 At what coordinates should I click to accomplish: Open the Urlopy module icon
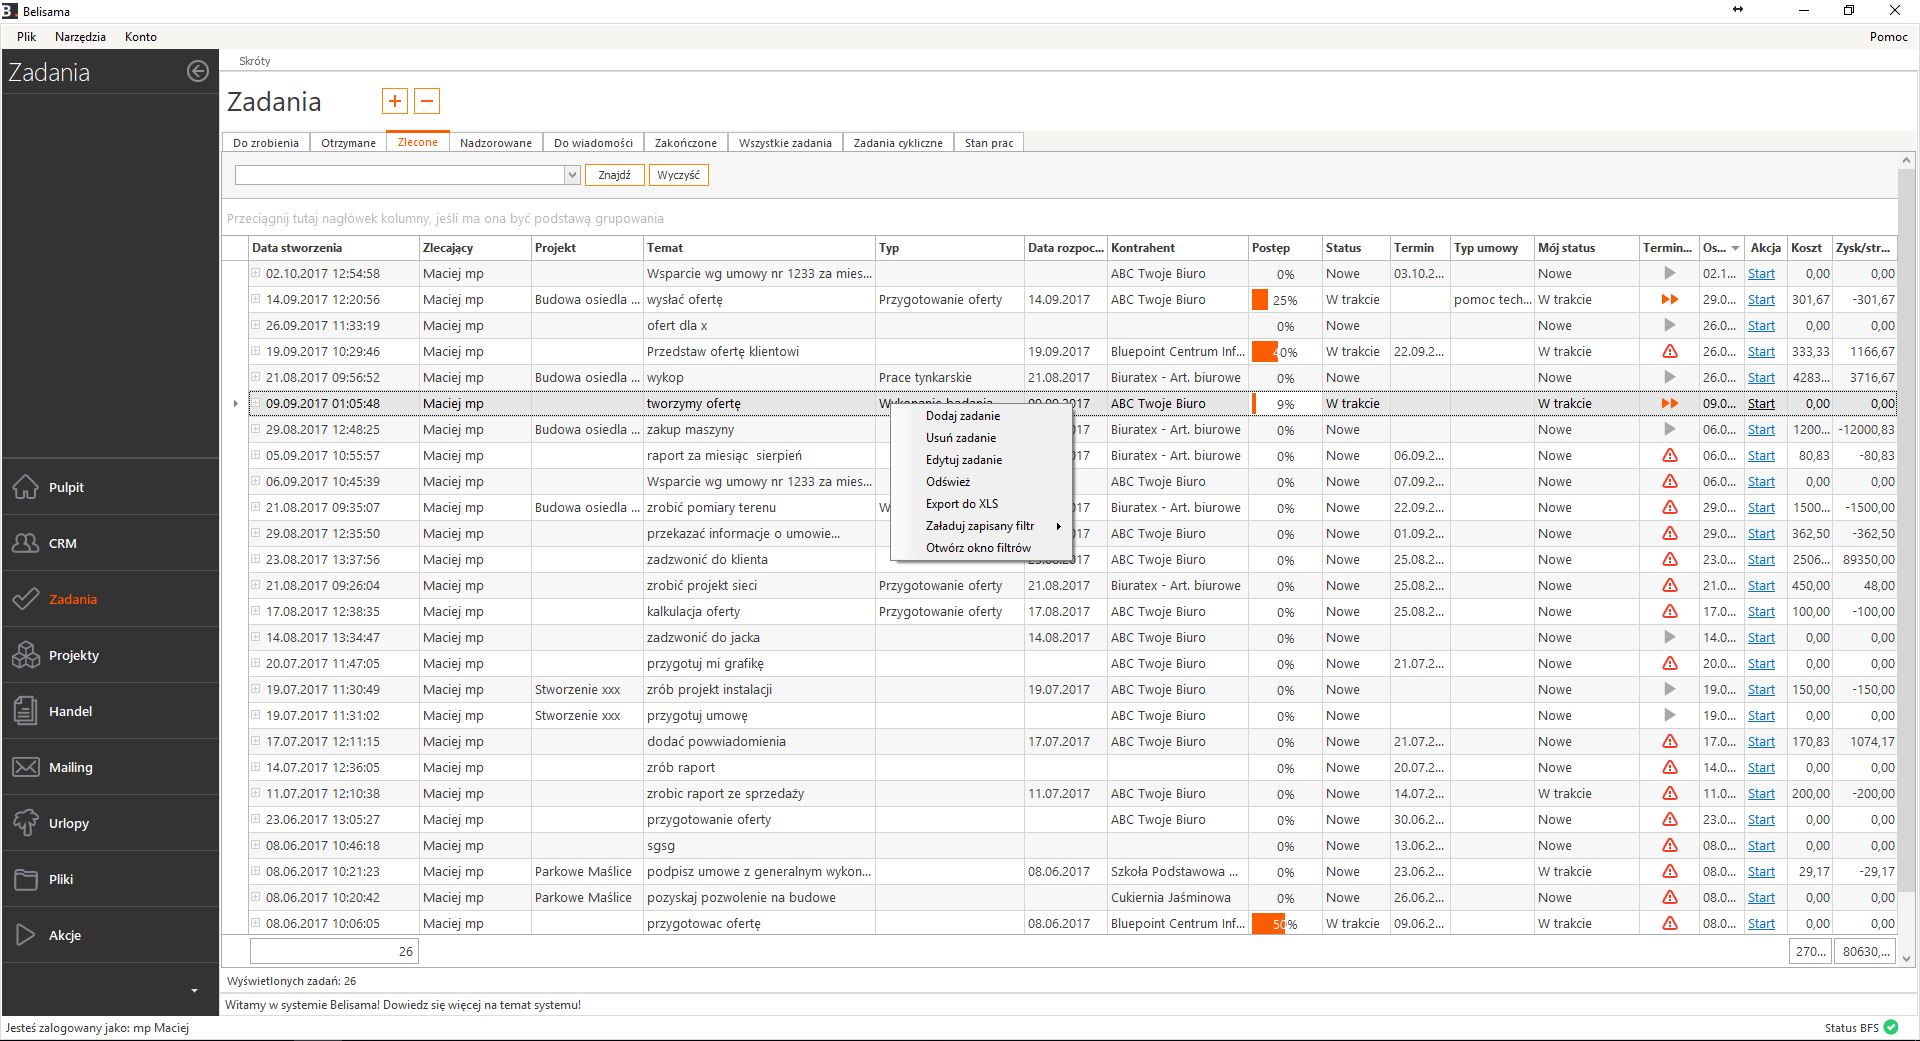[x=26, y=823]
